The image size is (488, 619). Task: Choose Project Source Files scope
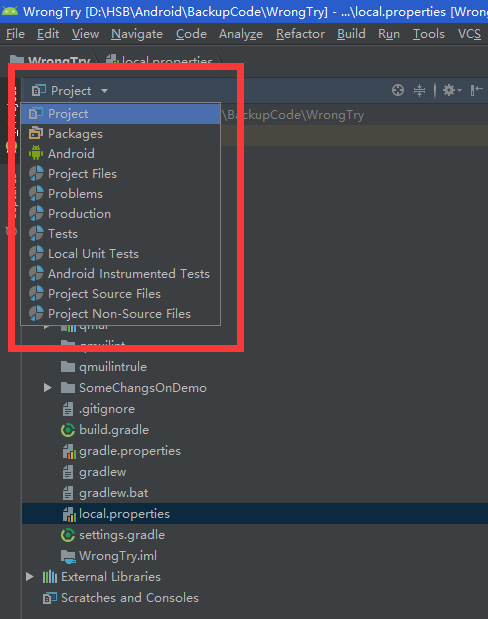coord(120,294)
